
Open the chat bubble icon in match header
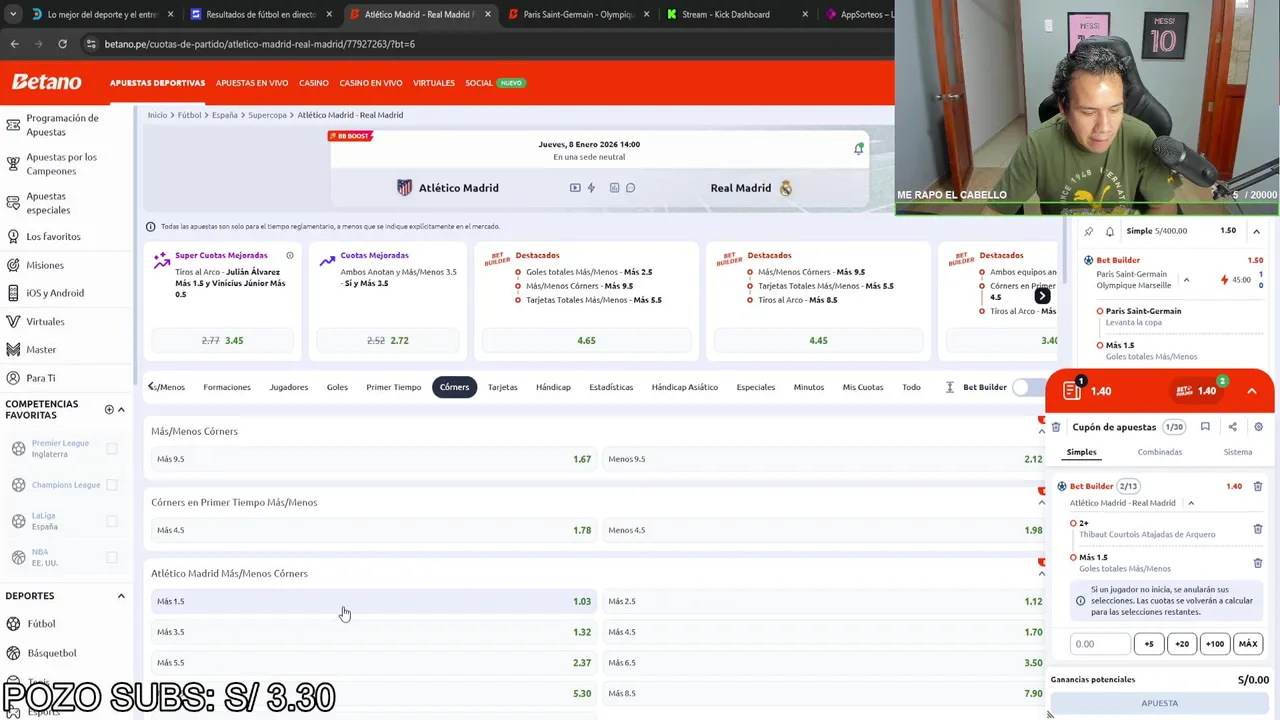click(x=630, y=188)
